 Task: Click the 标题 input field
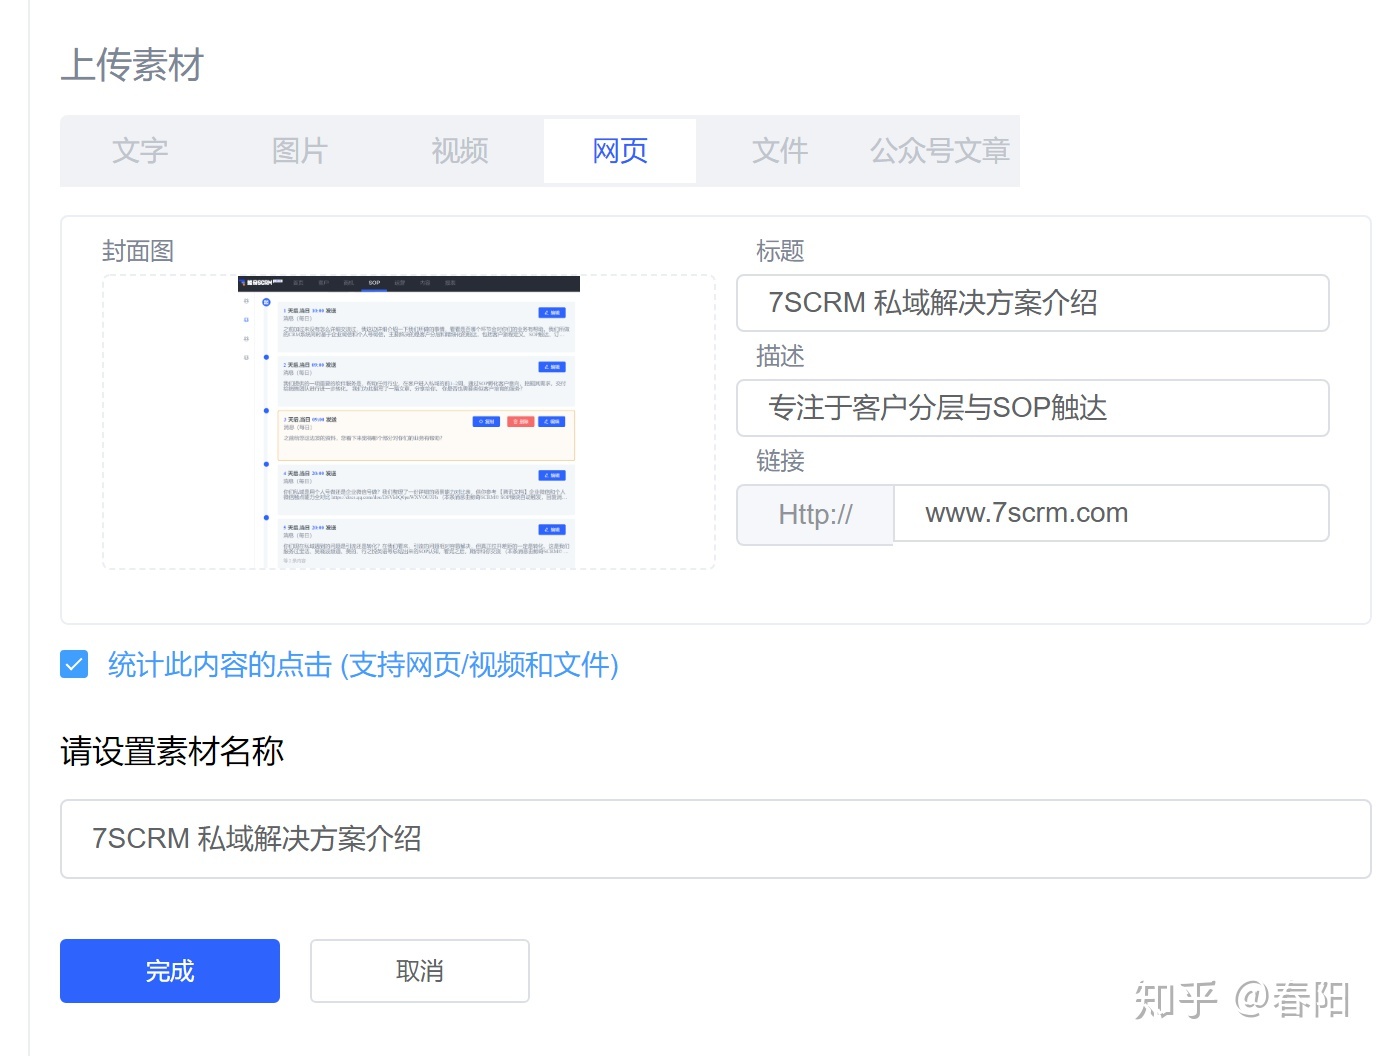pyautogui.click(x=1033, y=303)
